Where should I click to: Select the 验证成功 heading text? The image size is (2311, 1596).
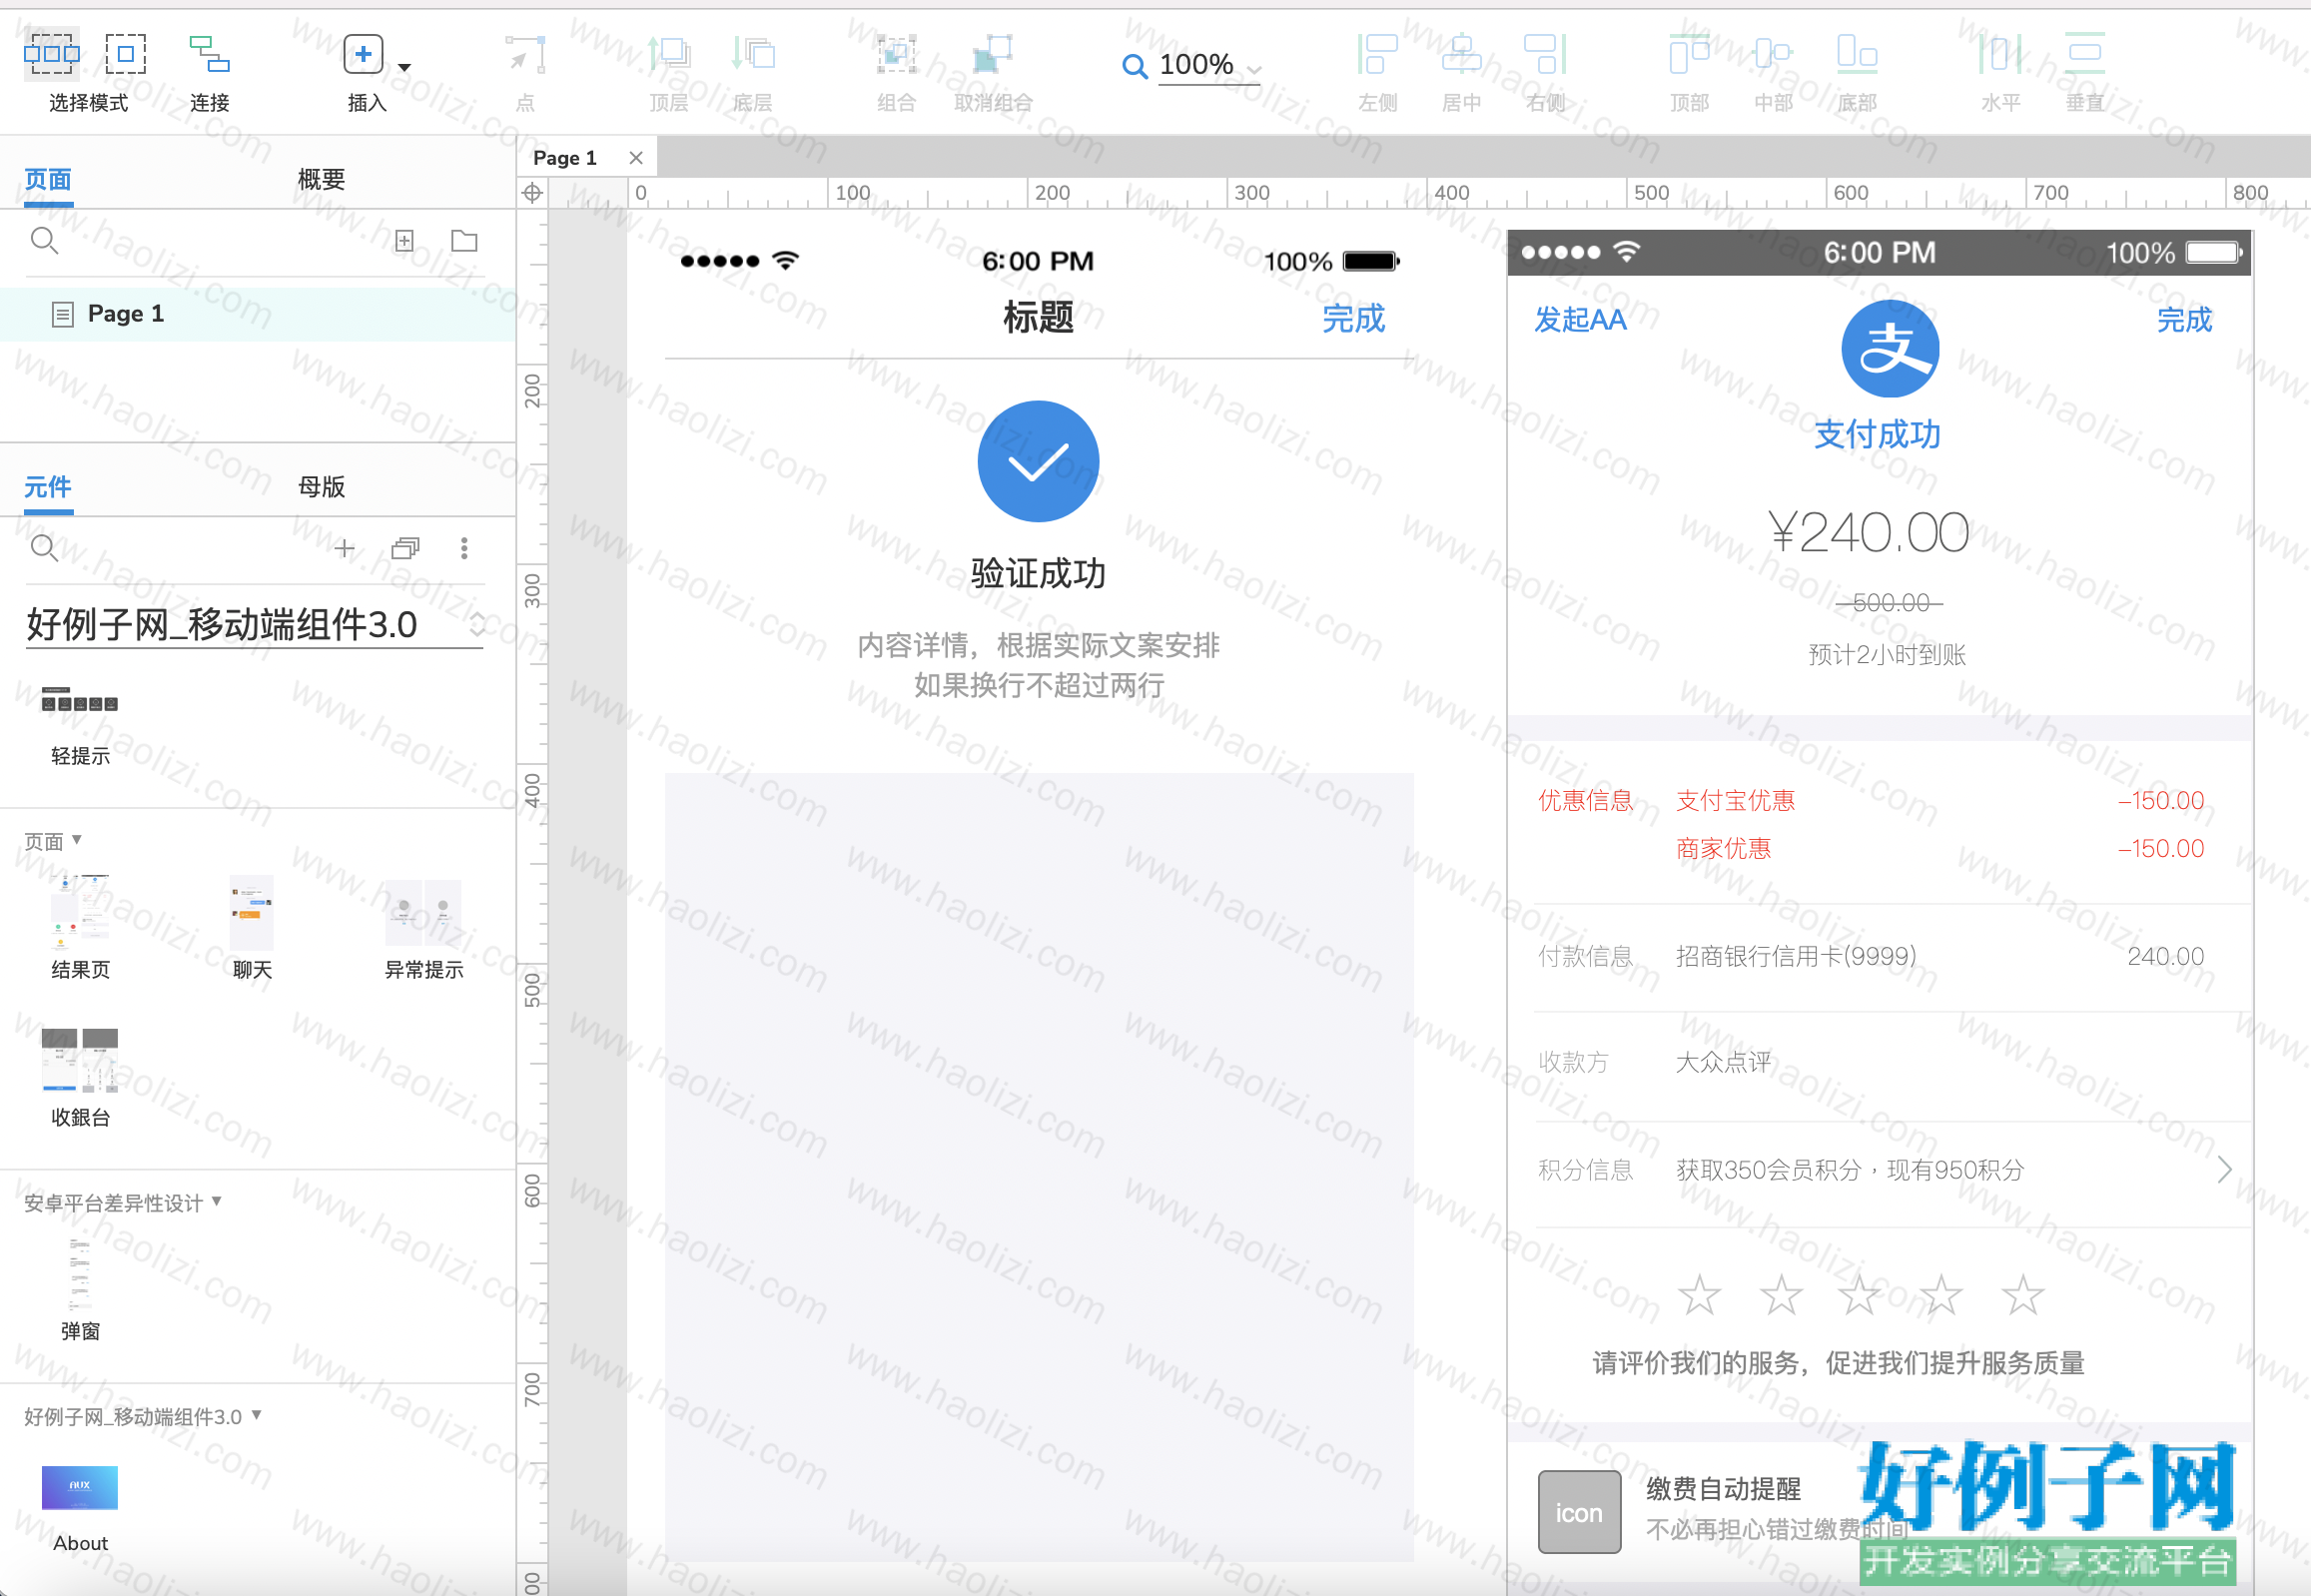[1038, 574]
